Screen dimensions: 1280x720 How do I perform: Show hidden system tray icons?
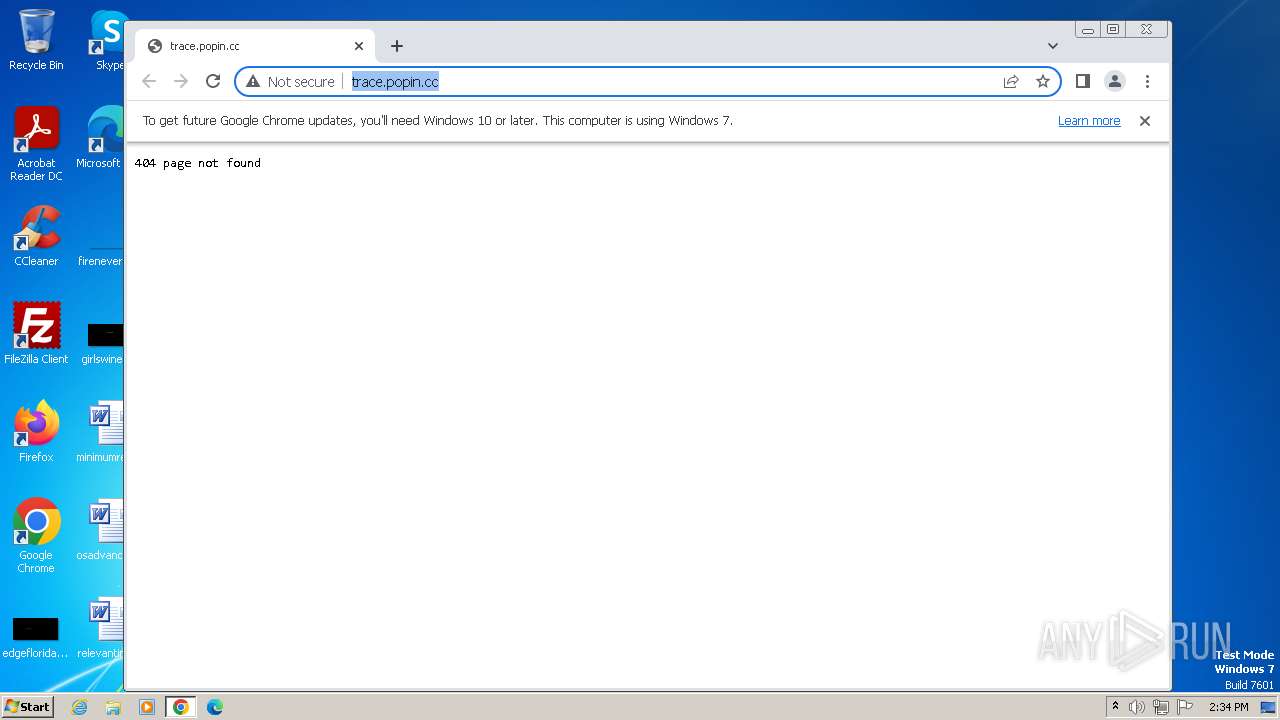pyautogui.click(x=1115, y=707)
